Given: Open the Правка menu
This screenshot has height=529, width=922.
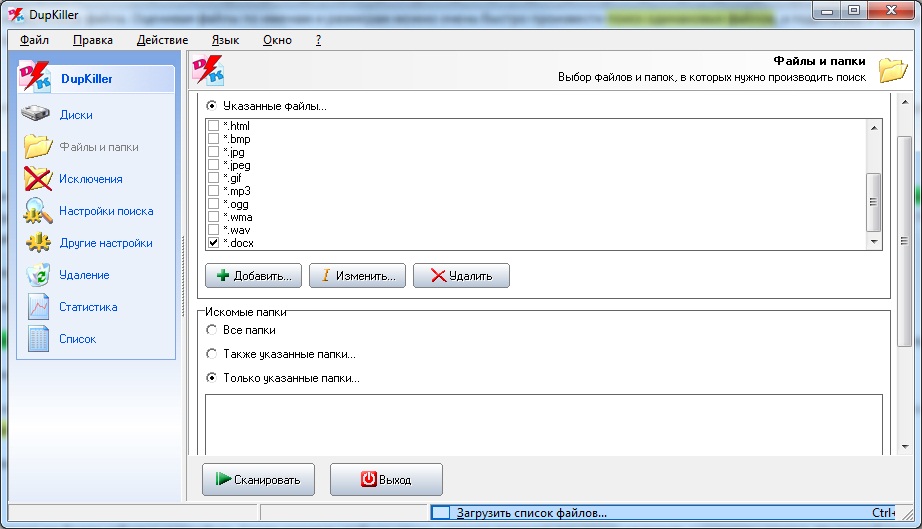Looking at the screenshot, I should coord(93,40).
